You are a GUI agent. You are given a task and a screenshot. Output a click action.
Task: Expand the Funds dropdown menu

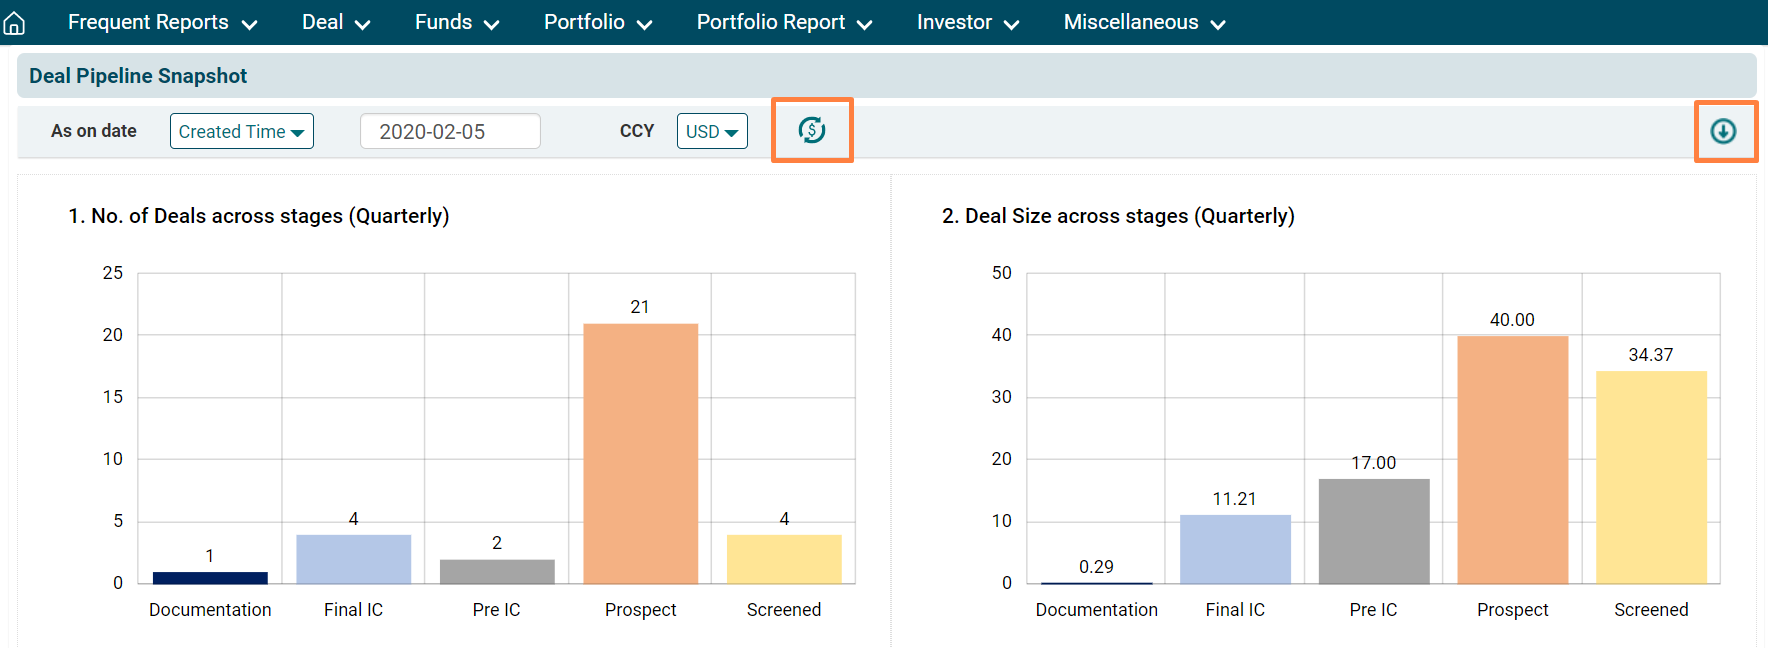tap(456, 22)
